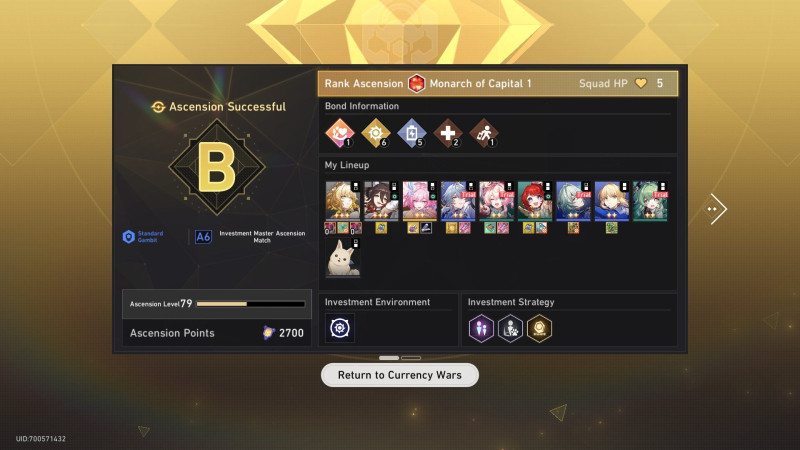Select the gold coin Investment Strategy icon
Image resolution: width=800 pixels, height=450 pixels.
coord(539,328)
